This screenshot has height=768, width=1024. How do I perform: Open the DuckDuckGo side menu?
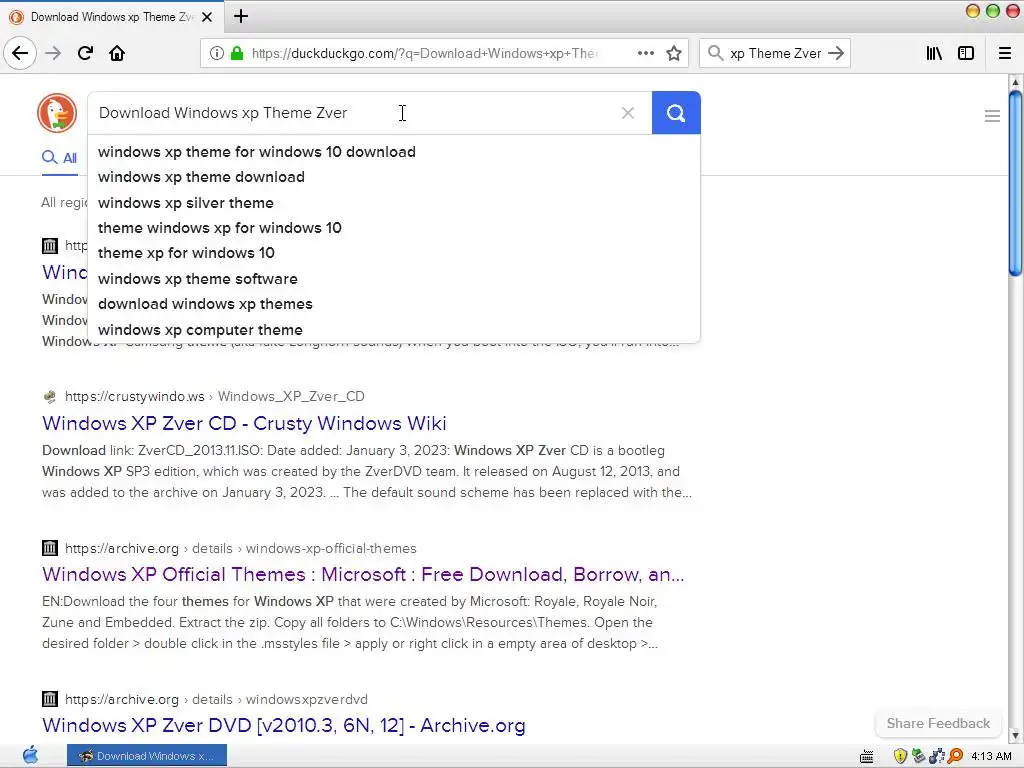pyautogui.click(x=992, y=116)
